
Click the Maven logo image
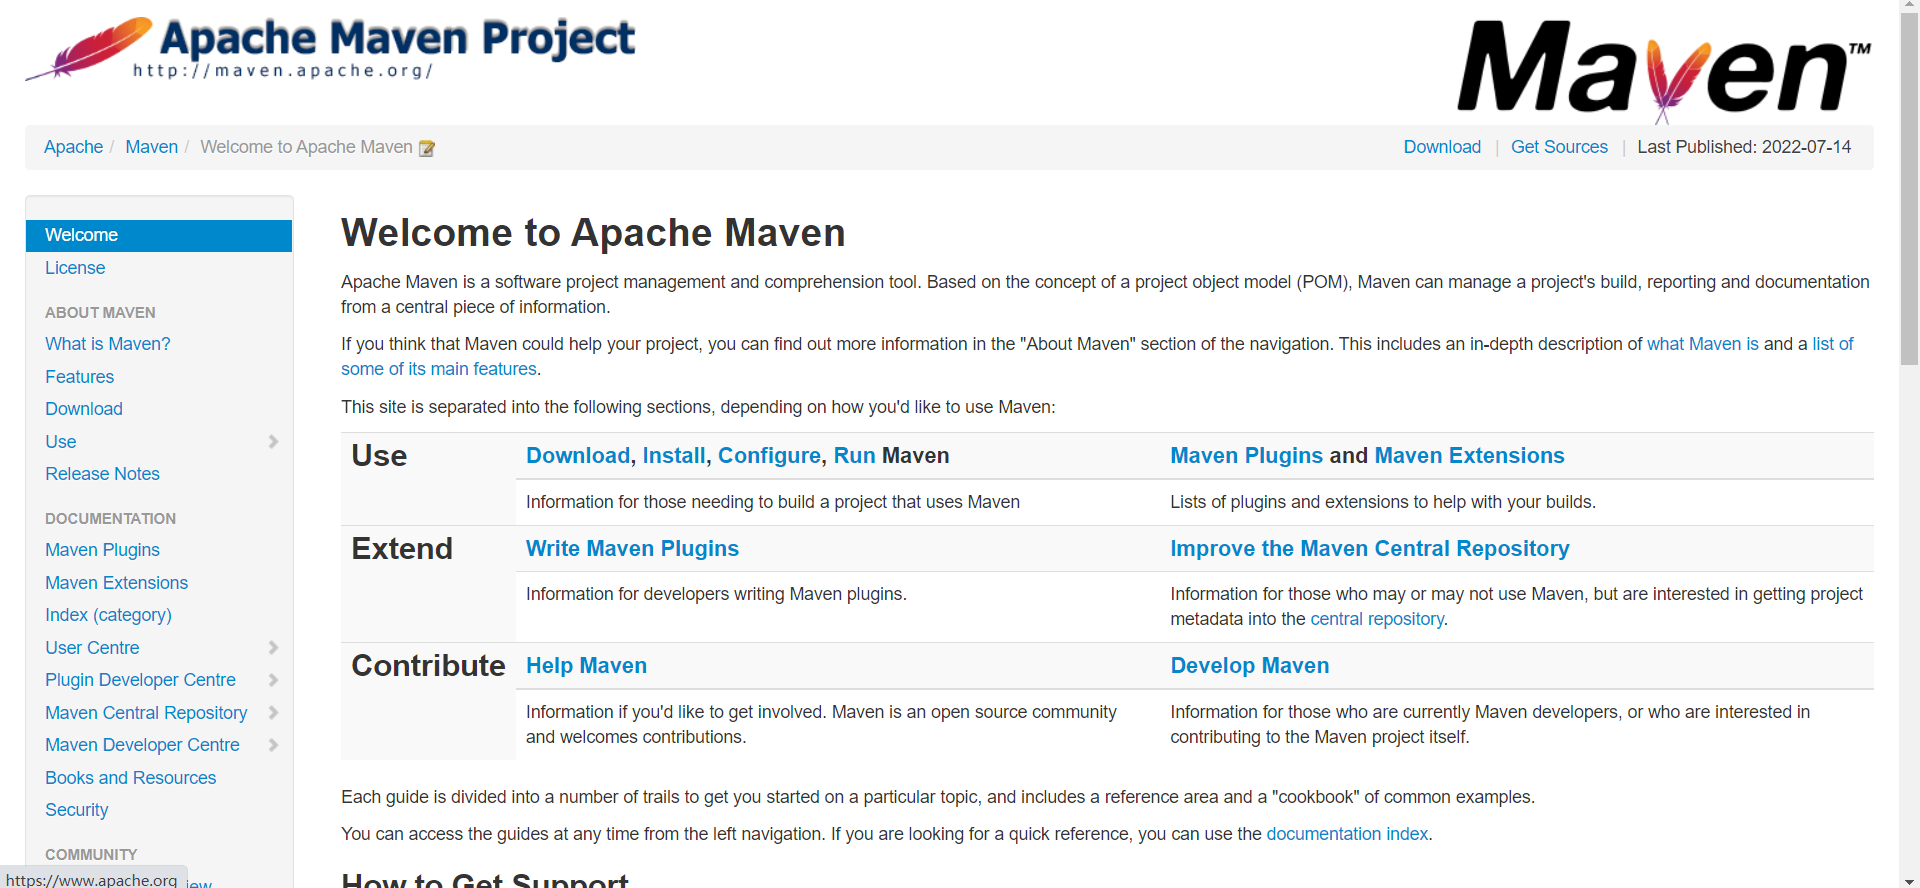point(1663,68)
